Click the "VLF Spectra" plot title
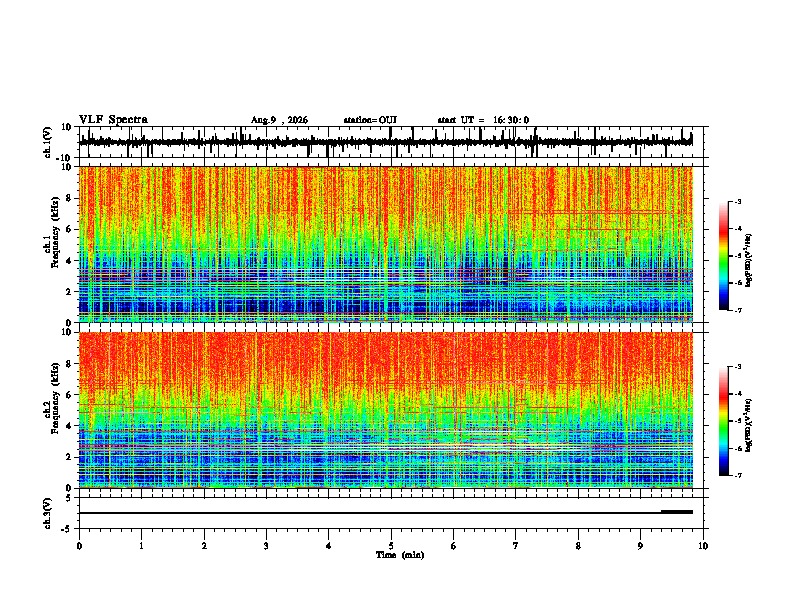Screen dimensions: 792x612 coord(113,119)
